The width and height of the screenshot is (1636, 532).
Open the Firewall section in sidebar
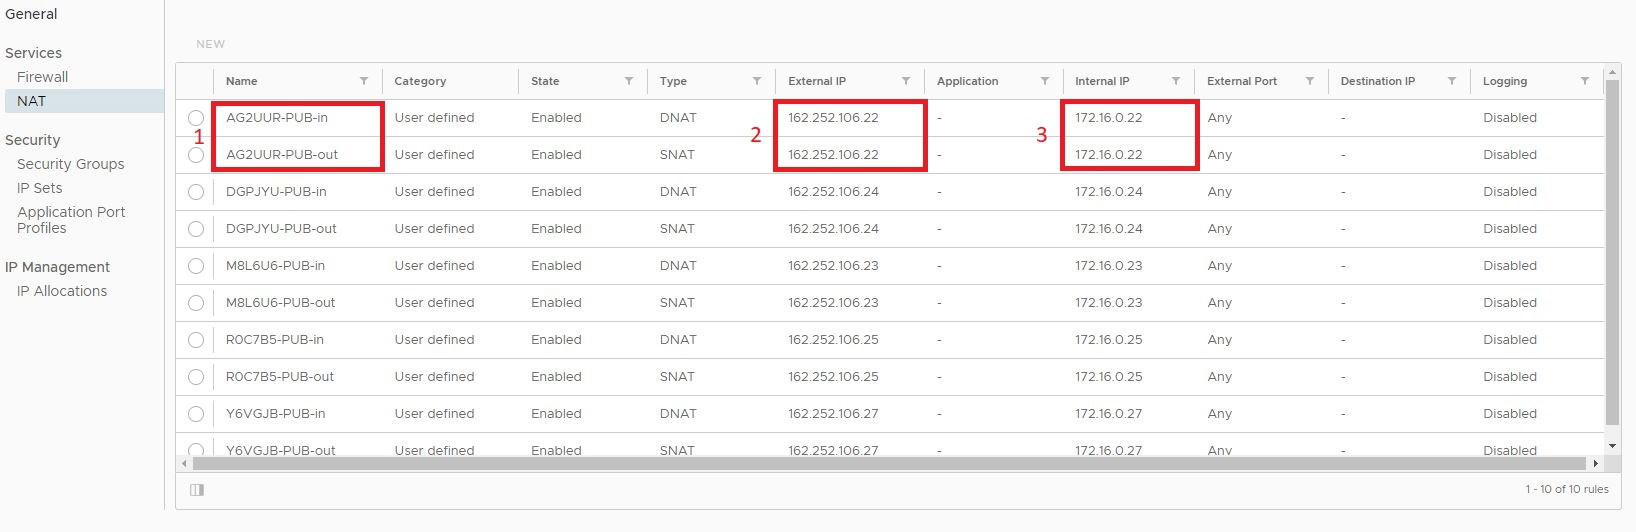point(42,77)
